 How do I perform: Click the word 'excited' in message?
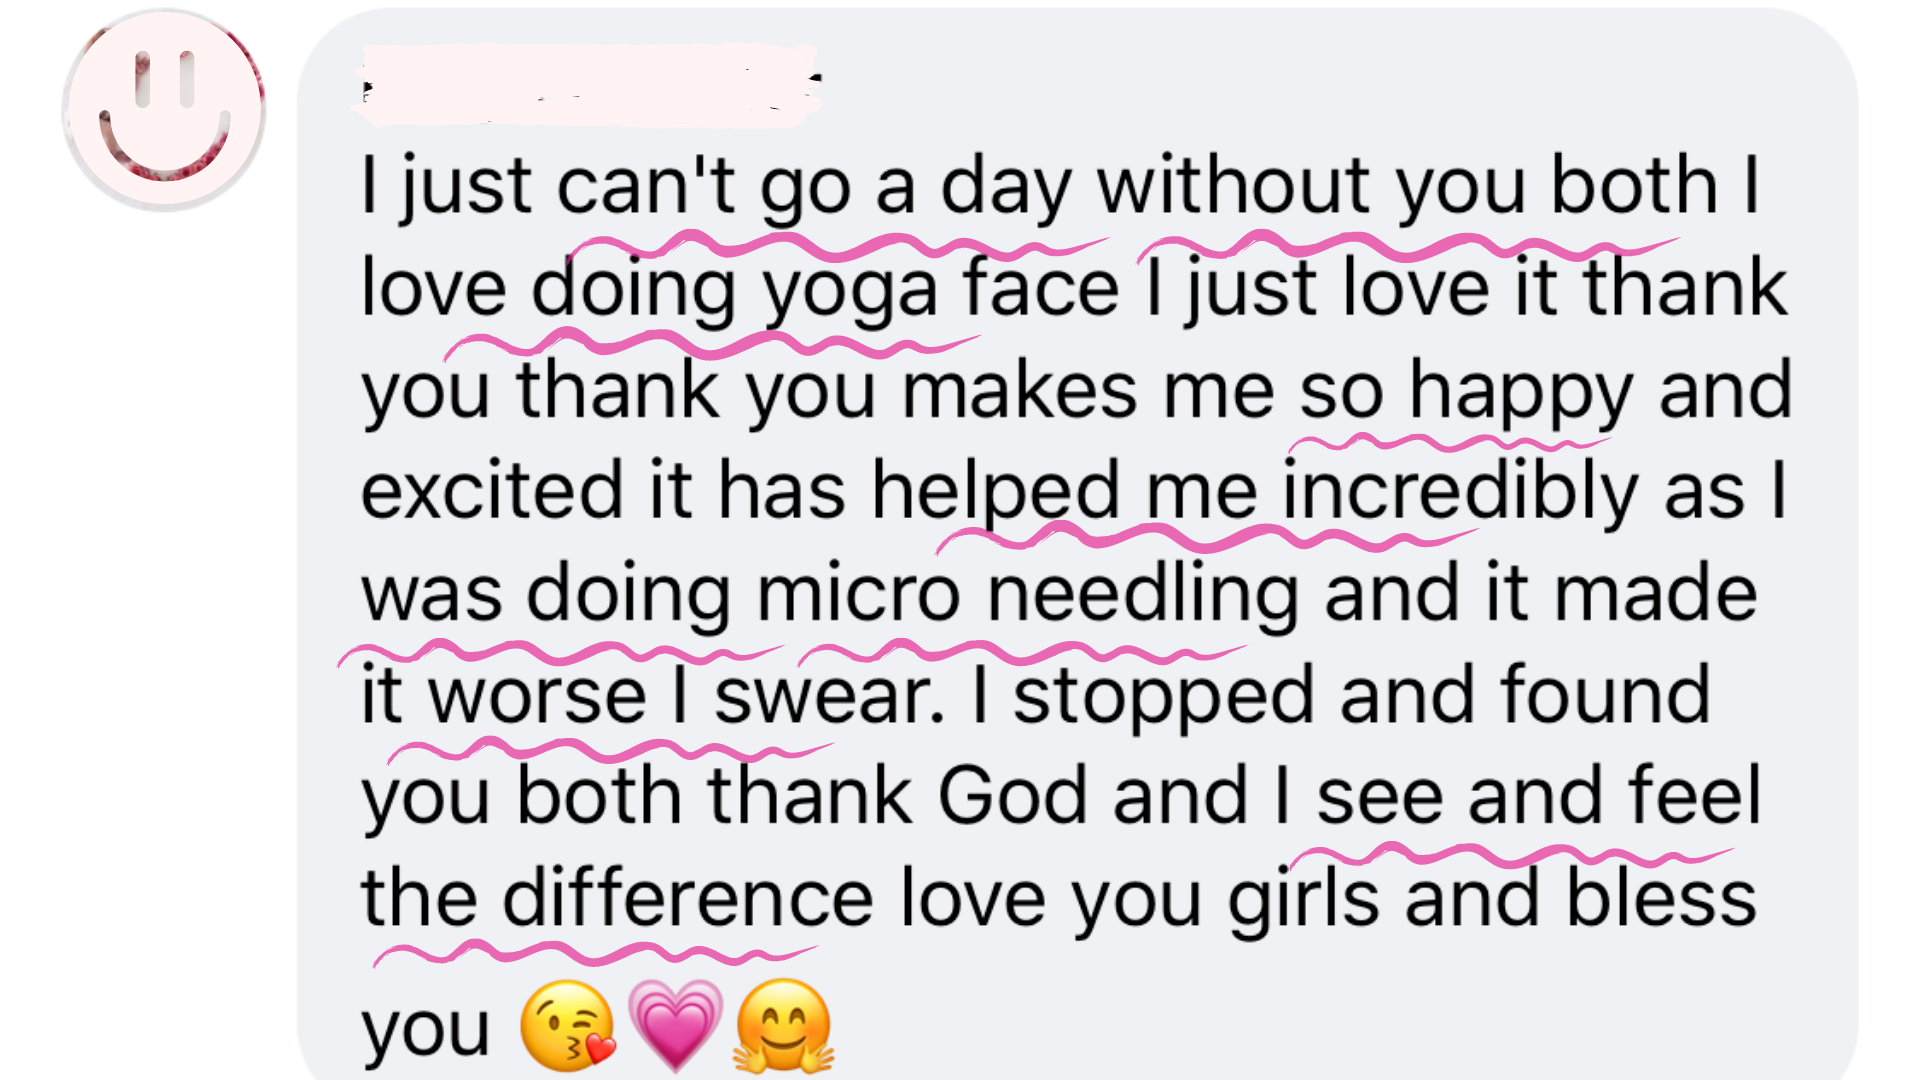(492, 492)
